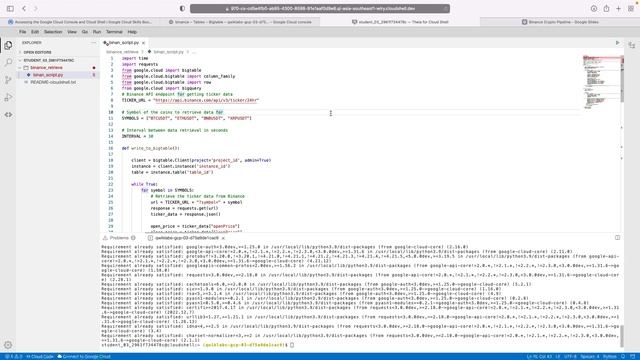Change UTF-8 encoding in status bar
The height and width of the screenshot is (360, 640).
(x=570, y=356)
